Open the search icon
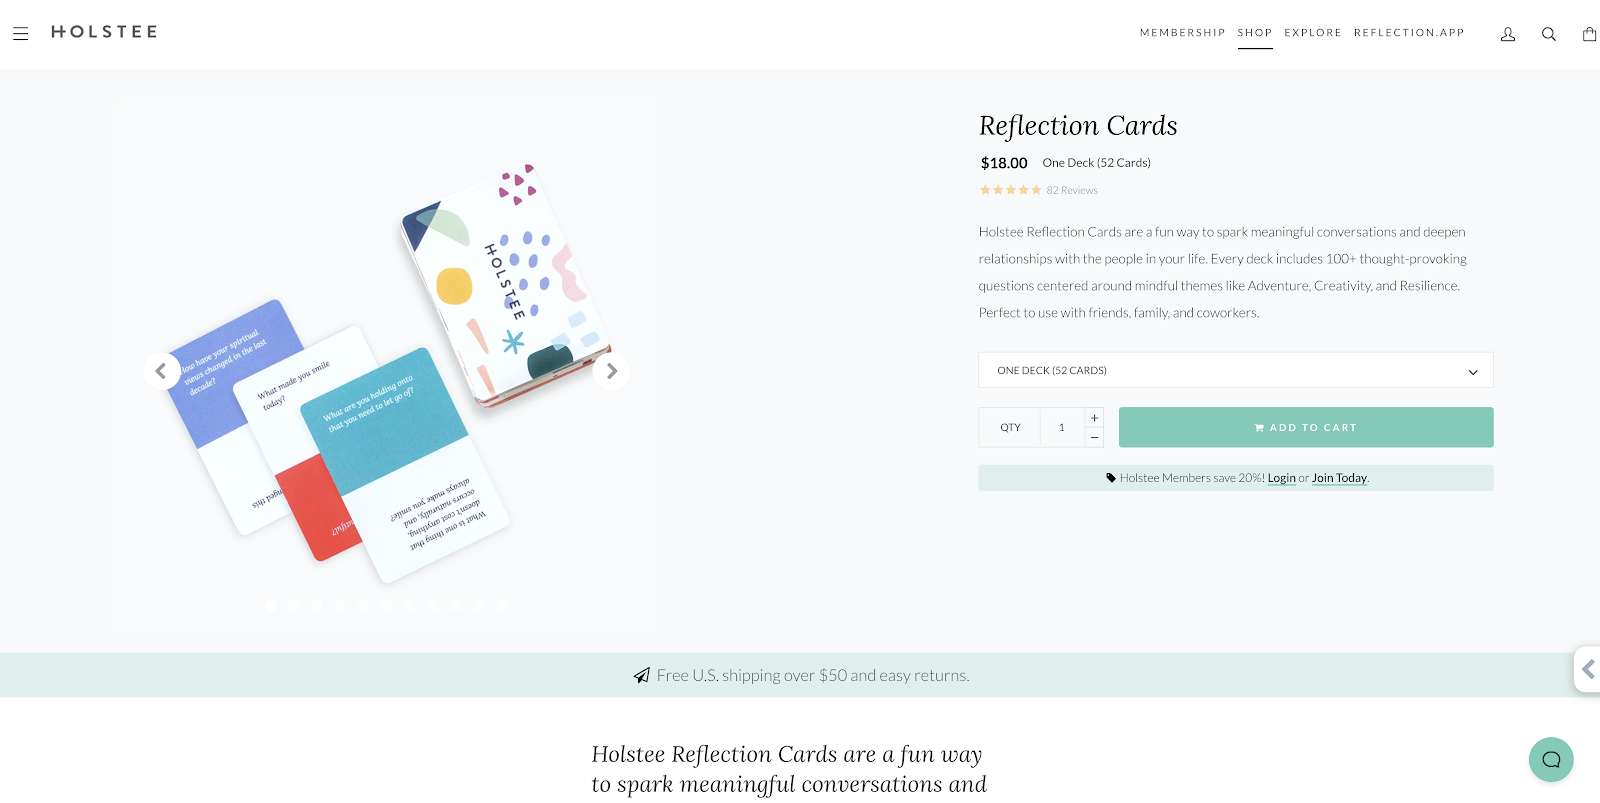The image size is (1600, 803). (1548, 33)
